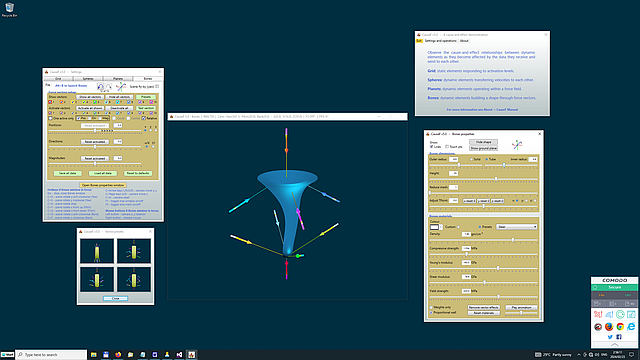Click the Facebook icon in the Comodo widget
The height and width of the screenshot is (360, 640).
pyautogui.click(x=619, y=337)
